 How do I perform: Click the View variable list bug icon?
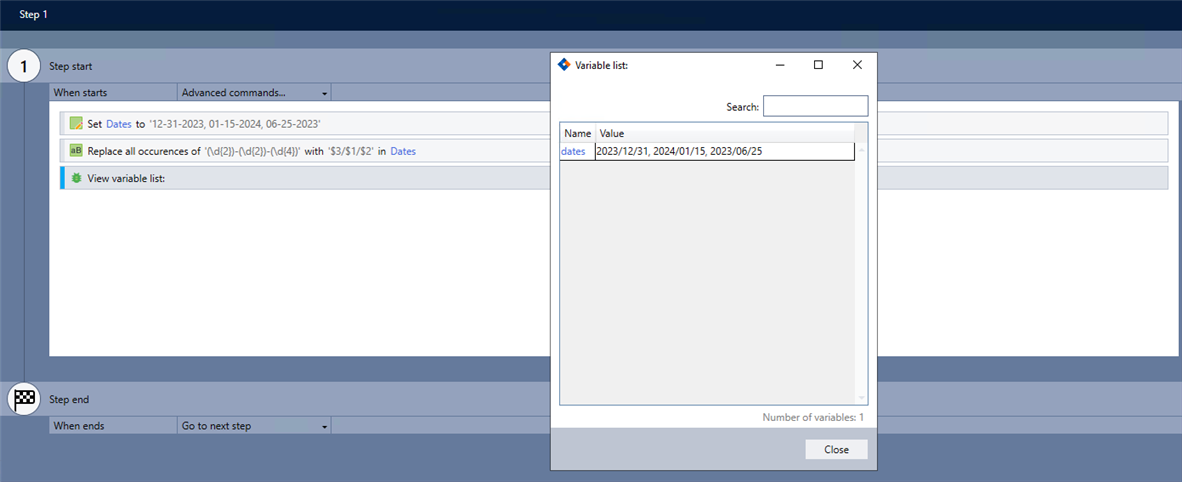(75, 178)
